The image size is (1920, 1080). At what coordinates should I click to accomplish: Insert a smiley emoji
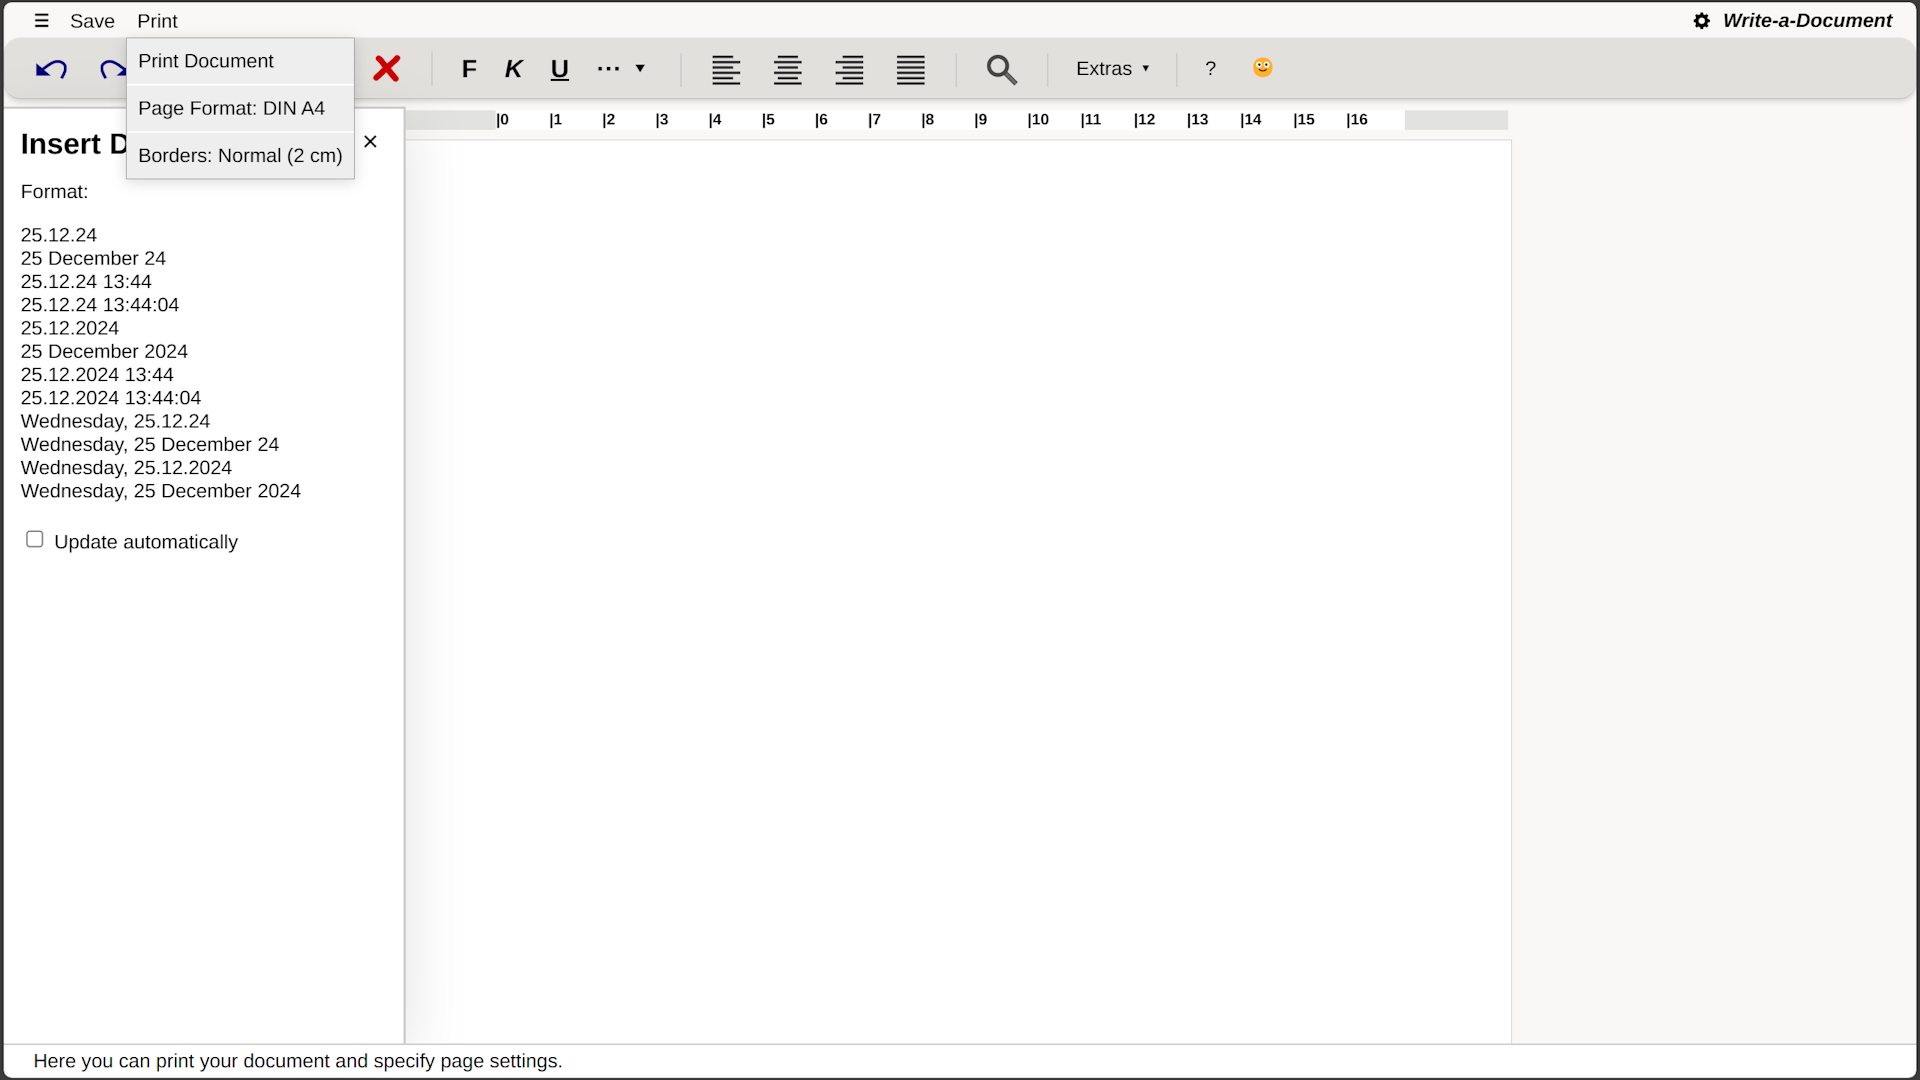click(x=1262, y=67)
